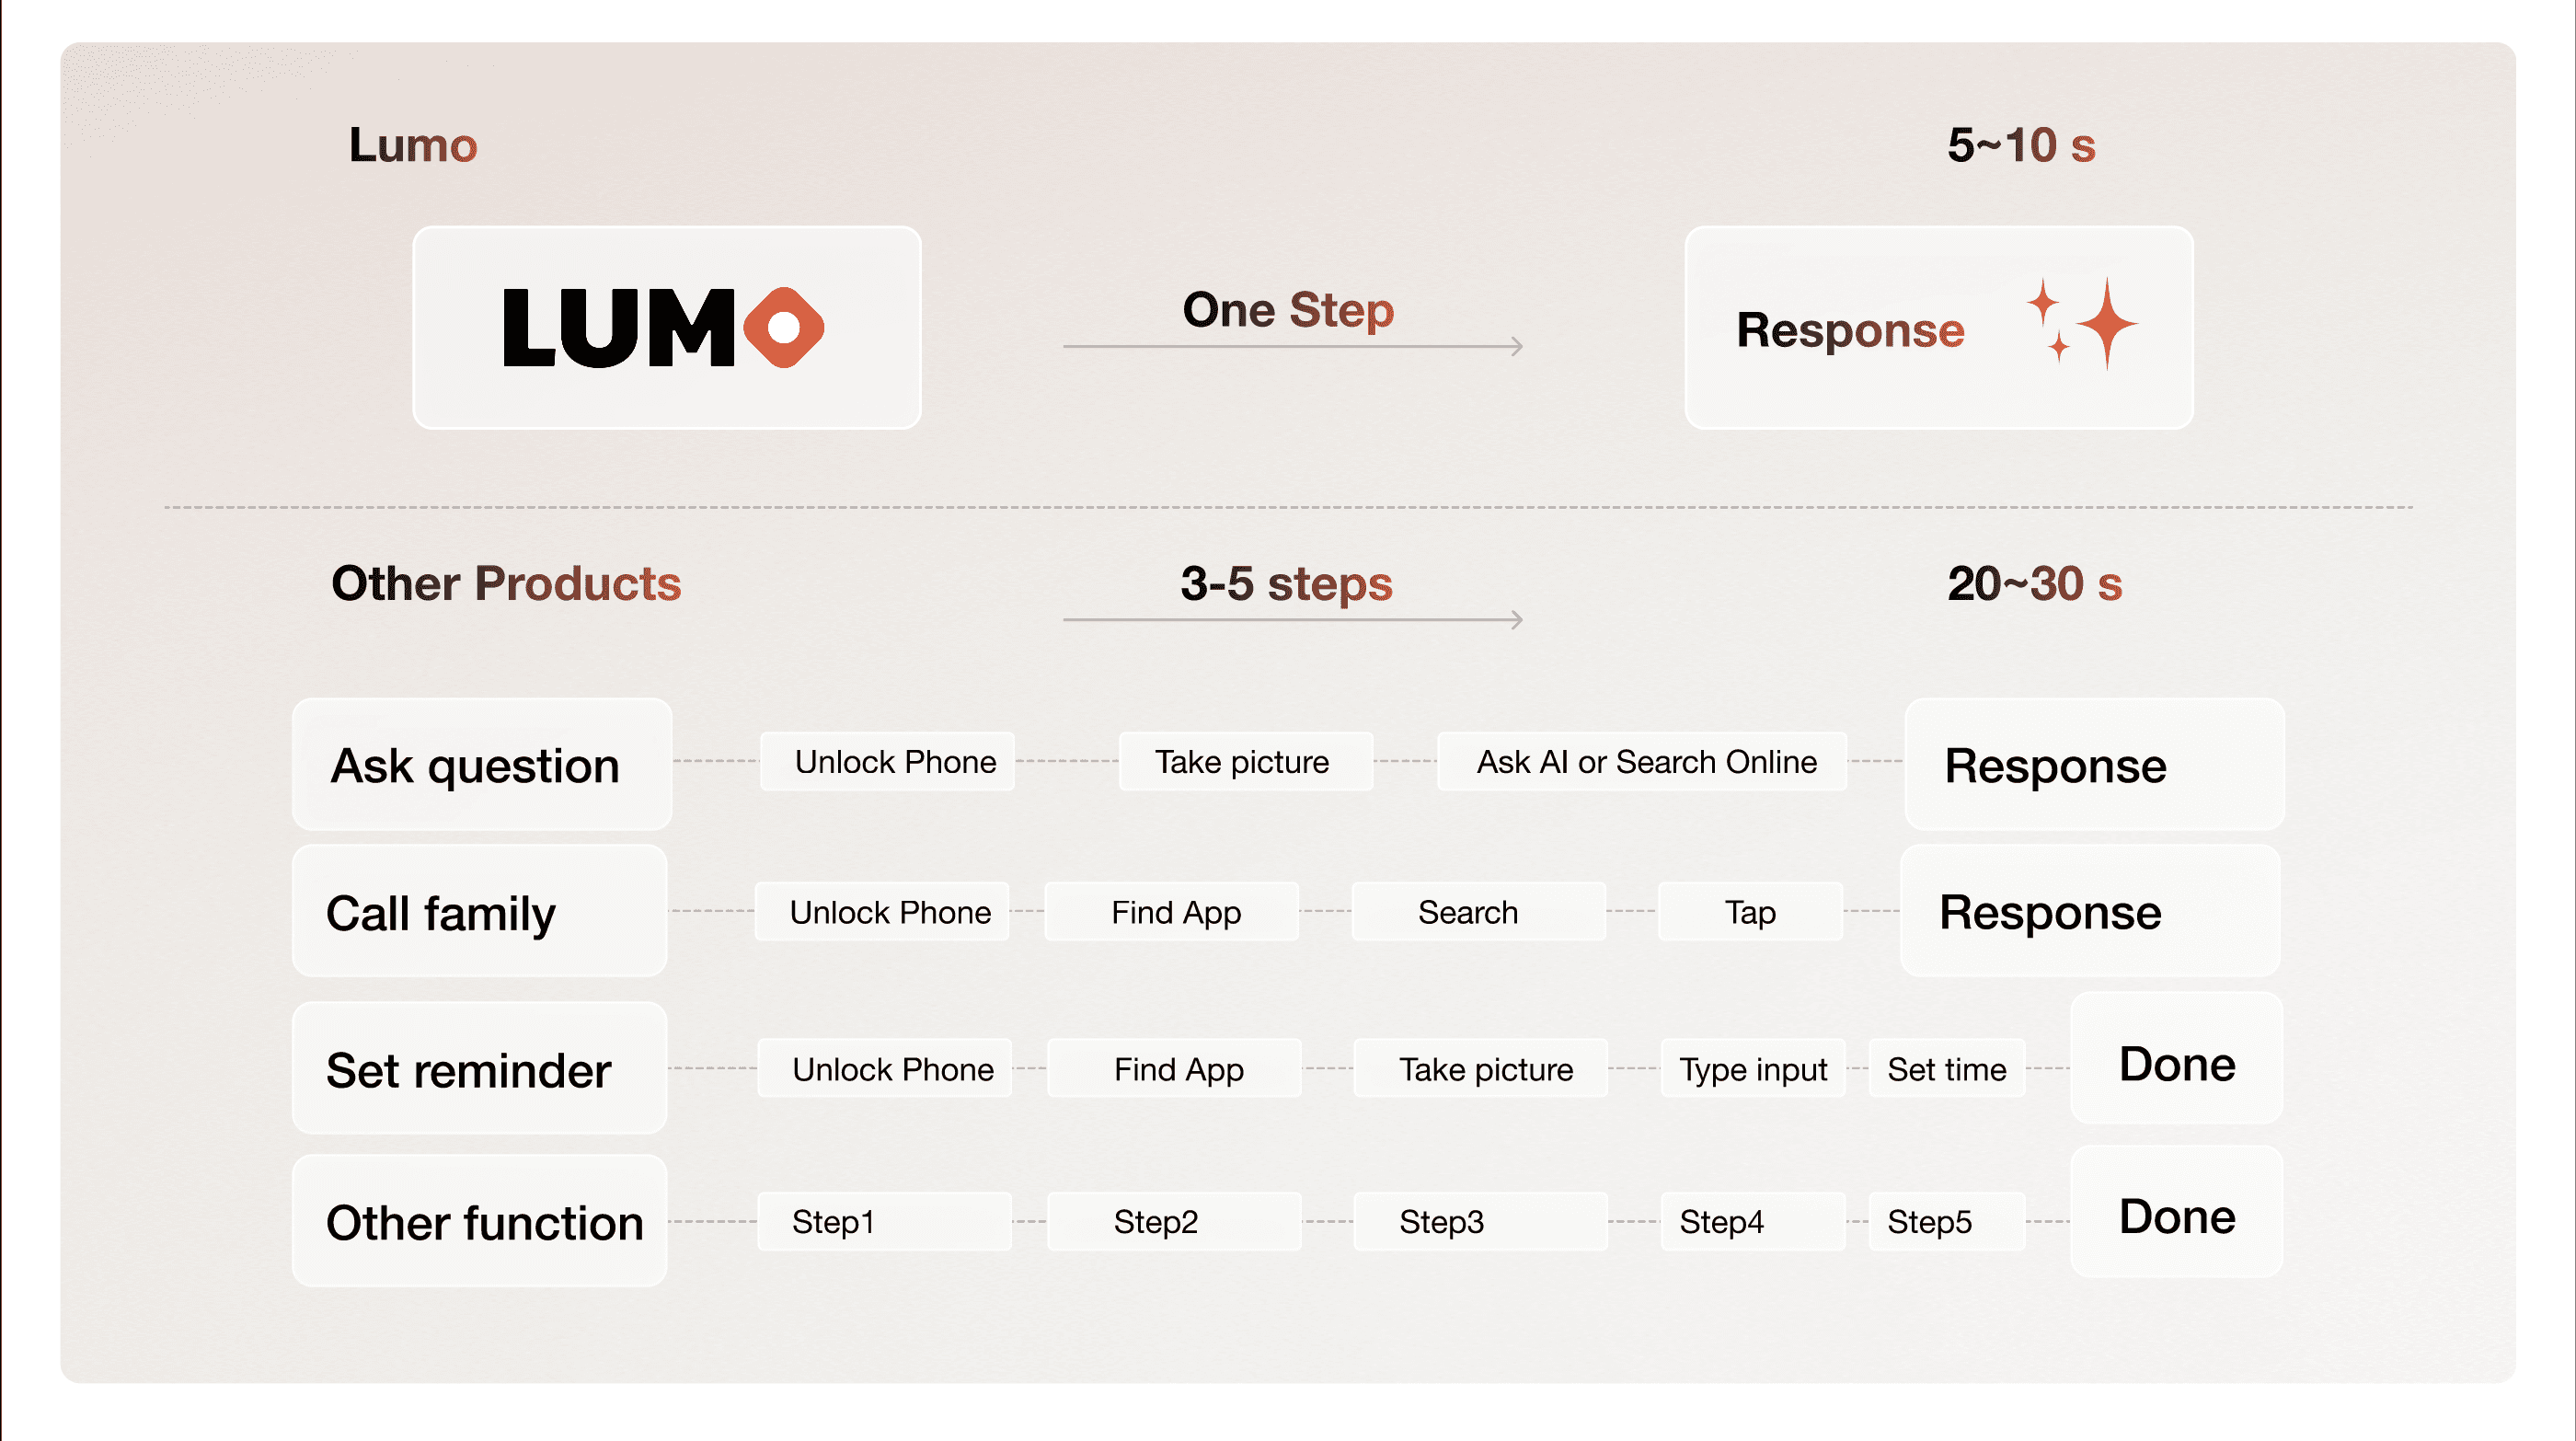Click the Type input step chip
This screenshot has height=1441, width=2576.
1752,1069
